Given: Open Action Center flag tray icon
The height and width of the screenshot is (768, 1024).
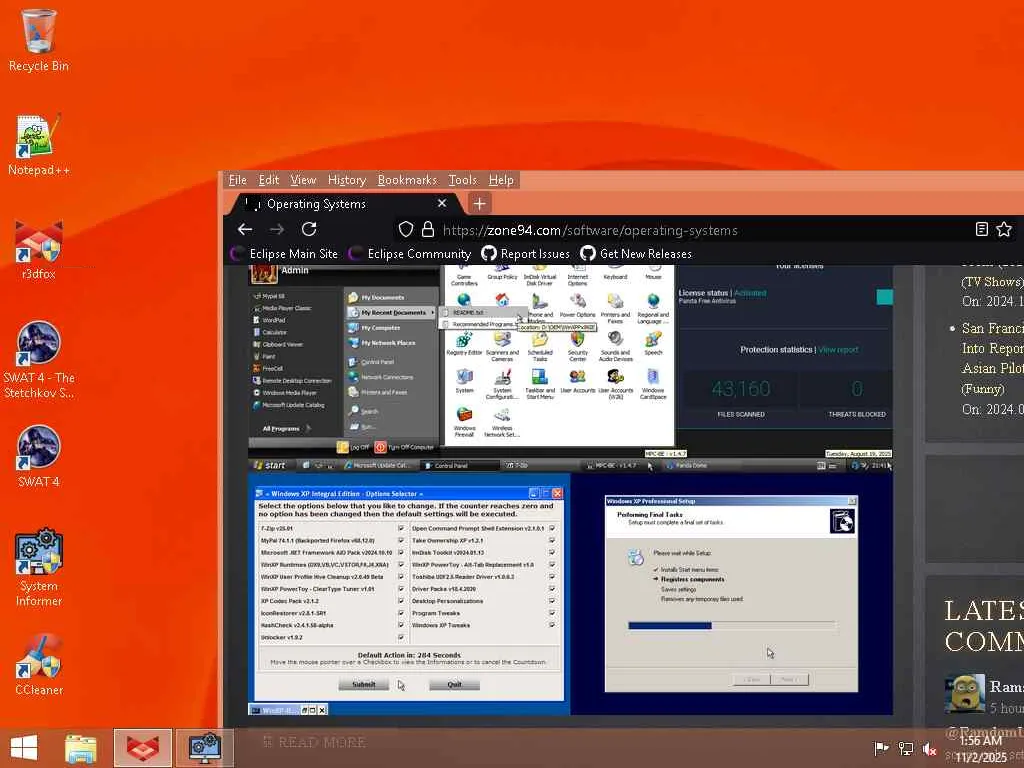Looking at the screenshot, I should pos(881,748).
